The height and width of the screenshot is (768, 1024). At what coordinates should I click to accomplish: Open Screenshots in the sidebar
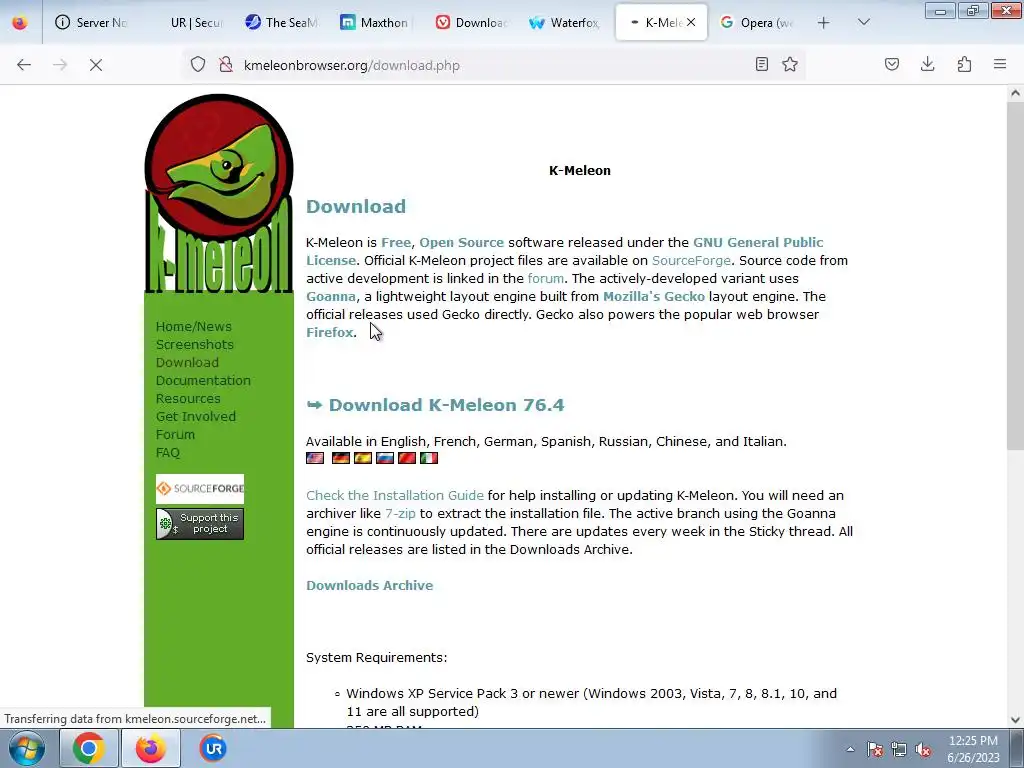194,344
